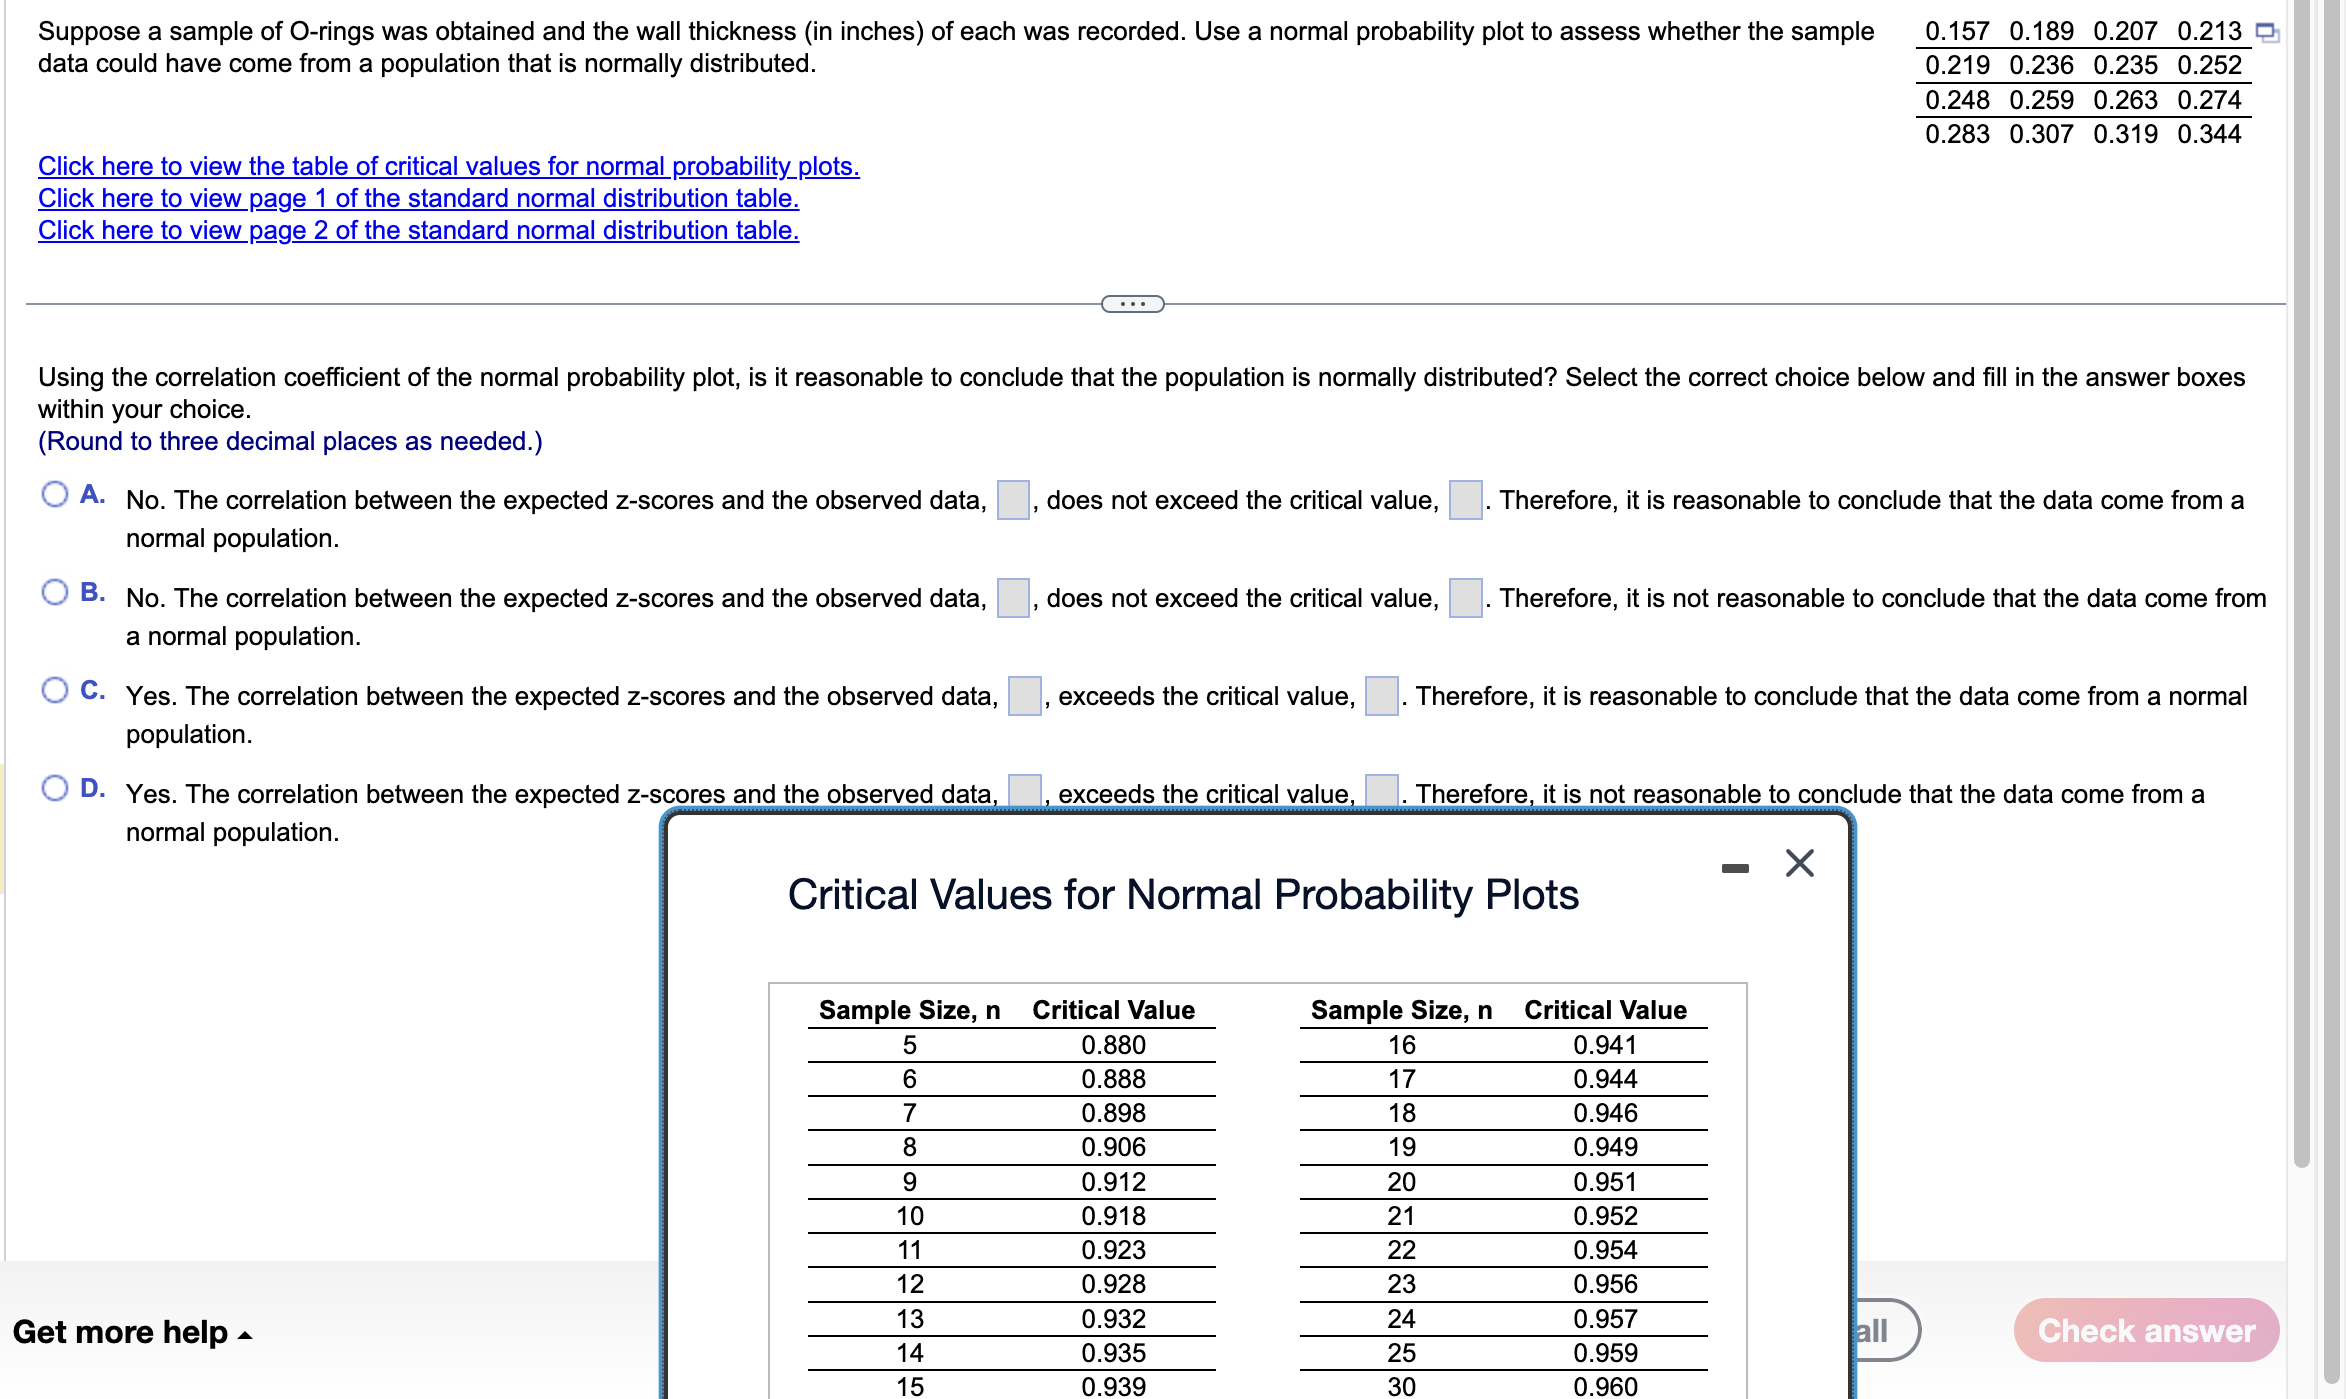The height and width of the screenshot is (1399, 2346).
Task: Click data value 0.307 in the table
Action: click(x=2041, y=134)
